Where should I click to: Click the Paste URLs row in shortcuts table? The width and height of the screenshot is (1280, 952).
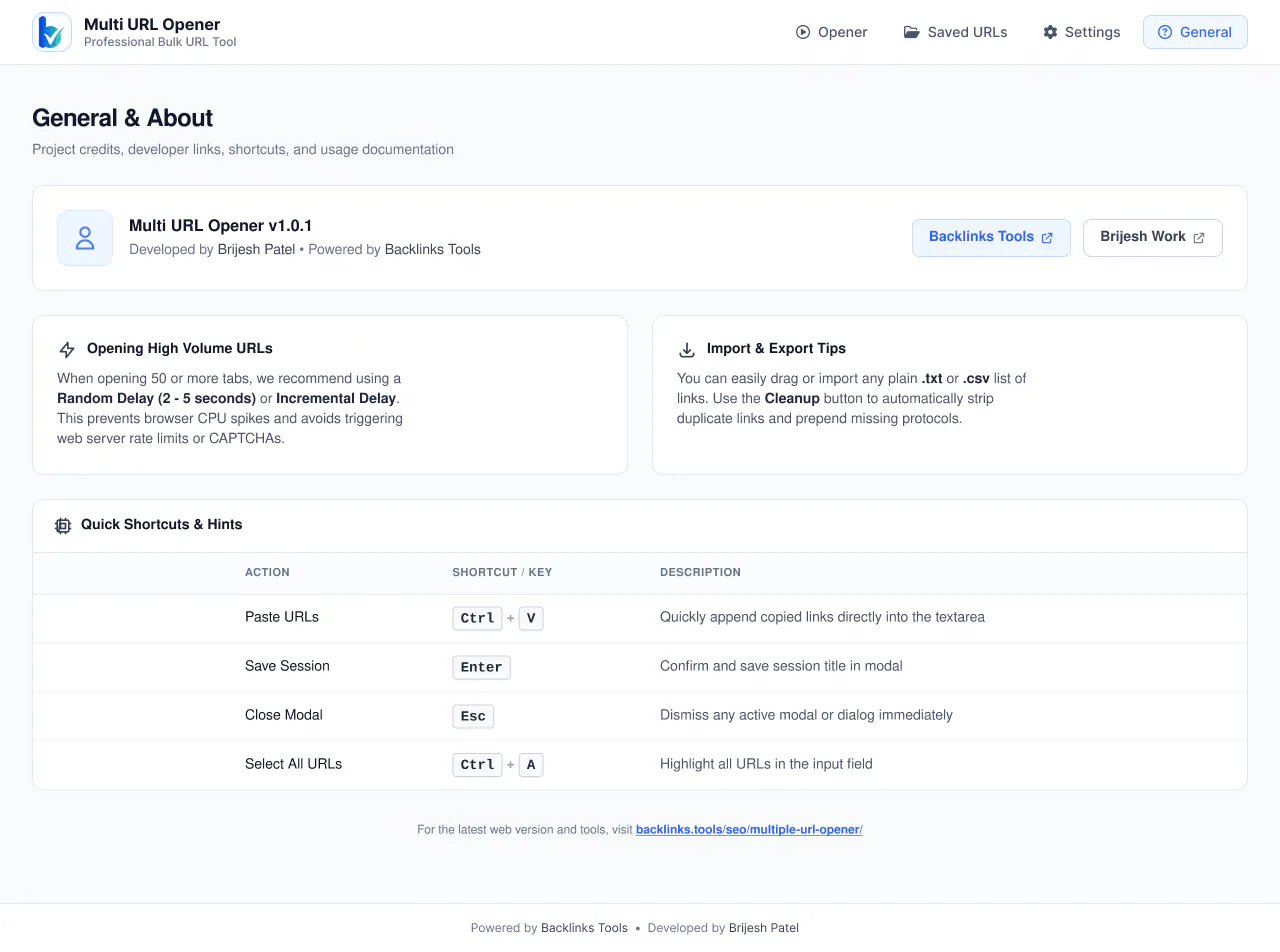click(x=640, y=618)
